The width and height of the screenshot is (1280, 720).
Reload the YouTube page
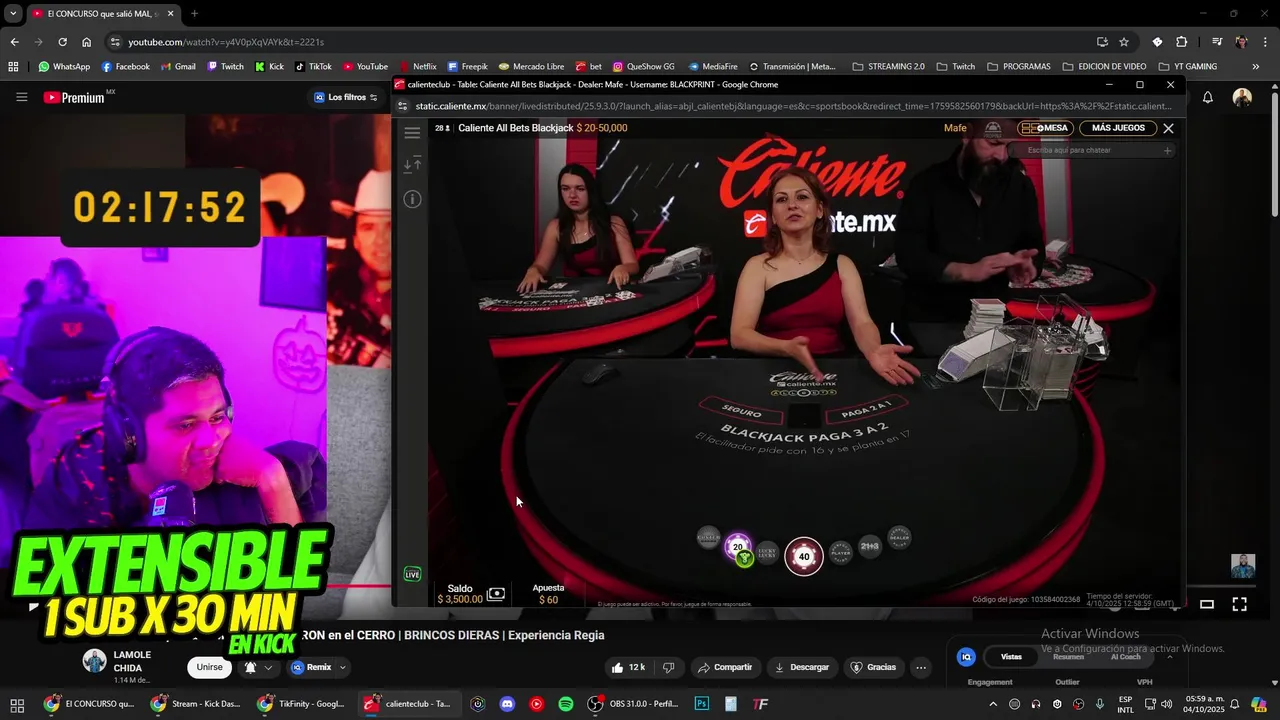[x=62, y=42]
